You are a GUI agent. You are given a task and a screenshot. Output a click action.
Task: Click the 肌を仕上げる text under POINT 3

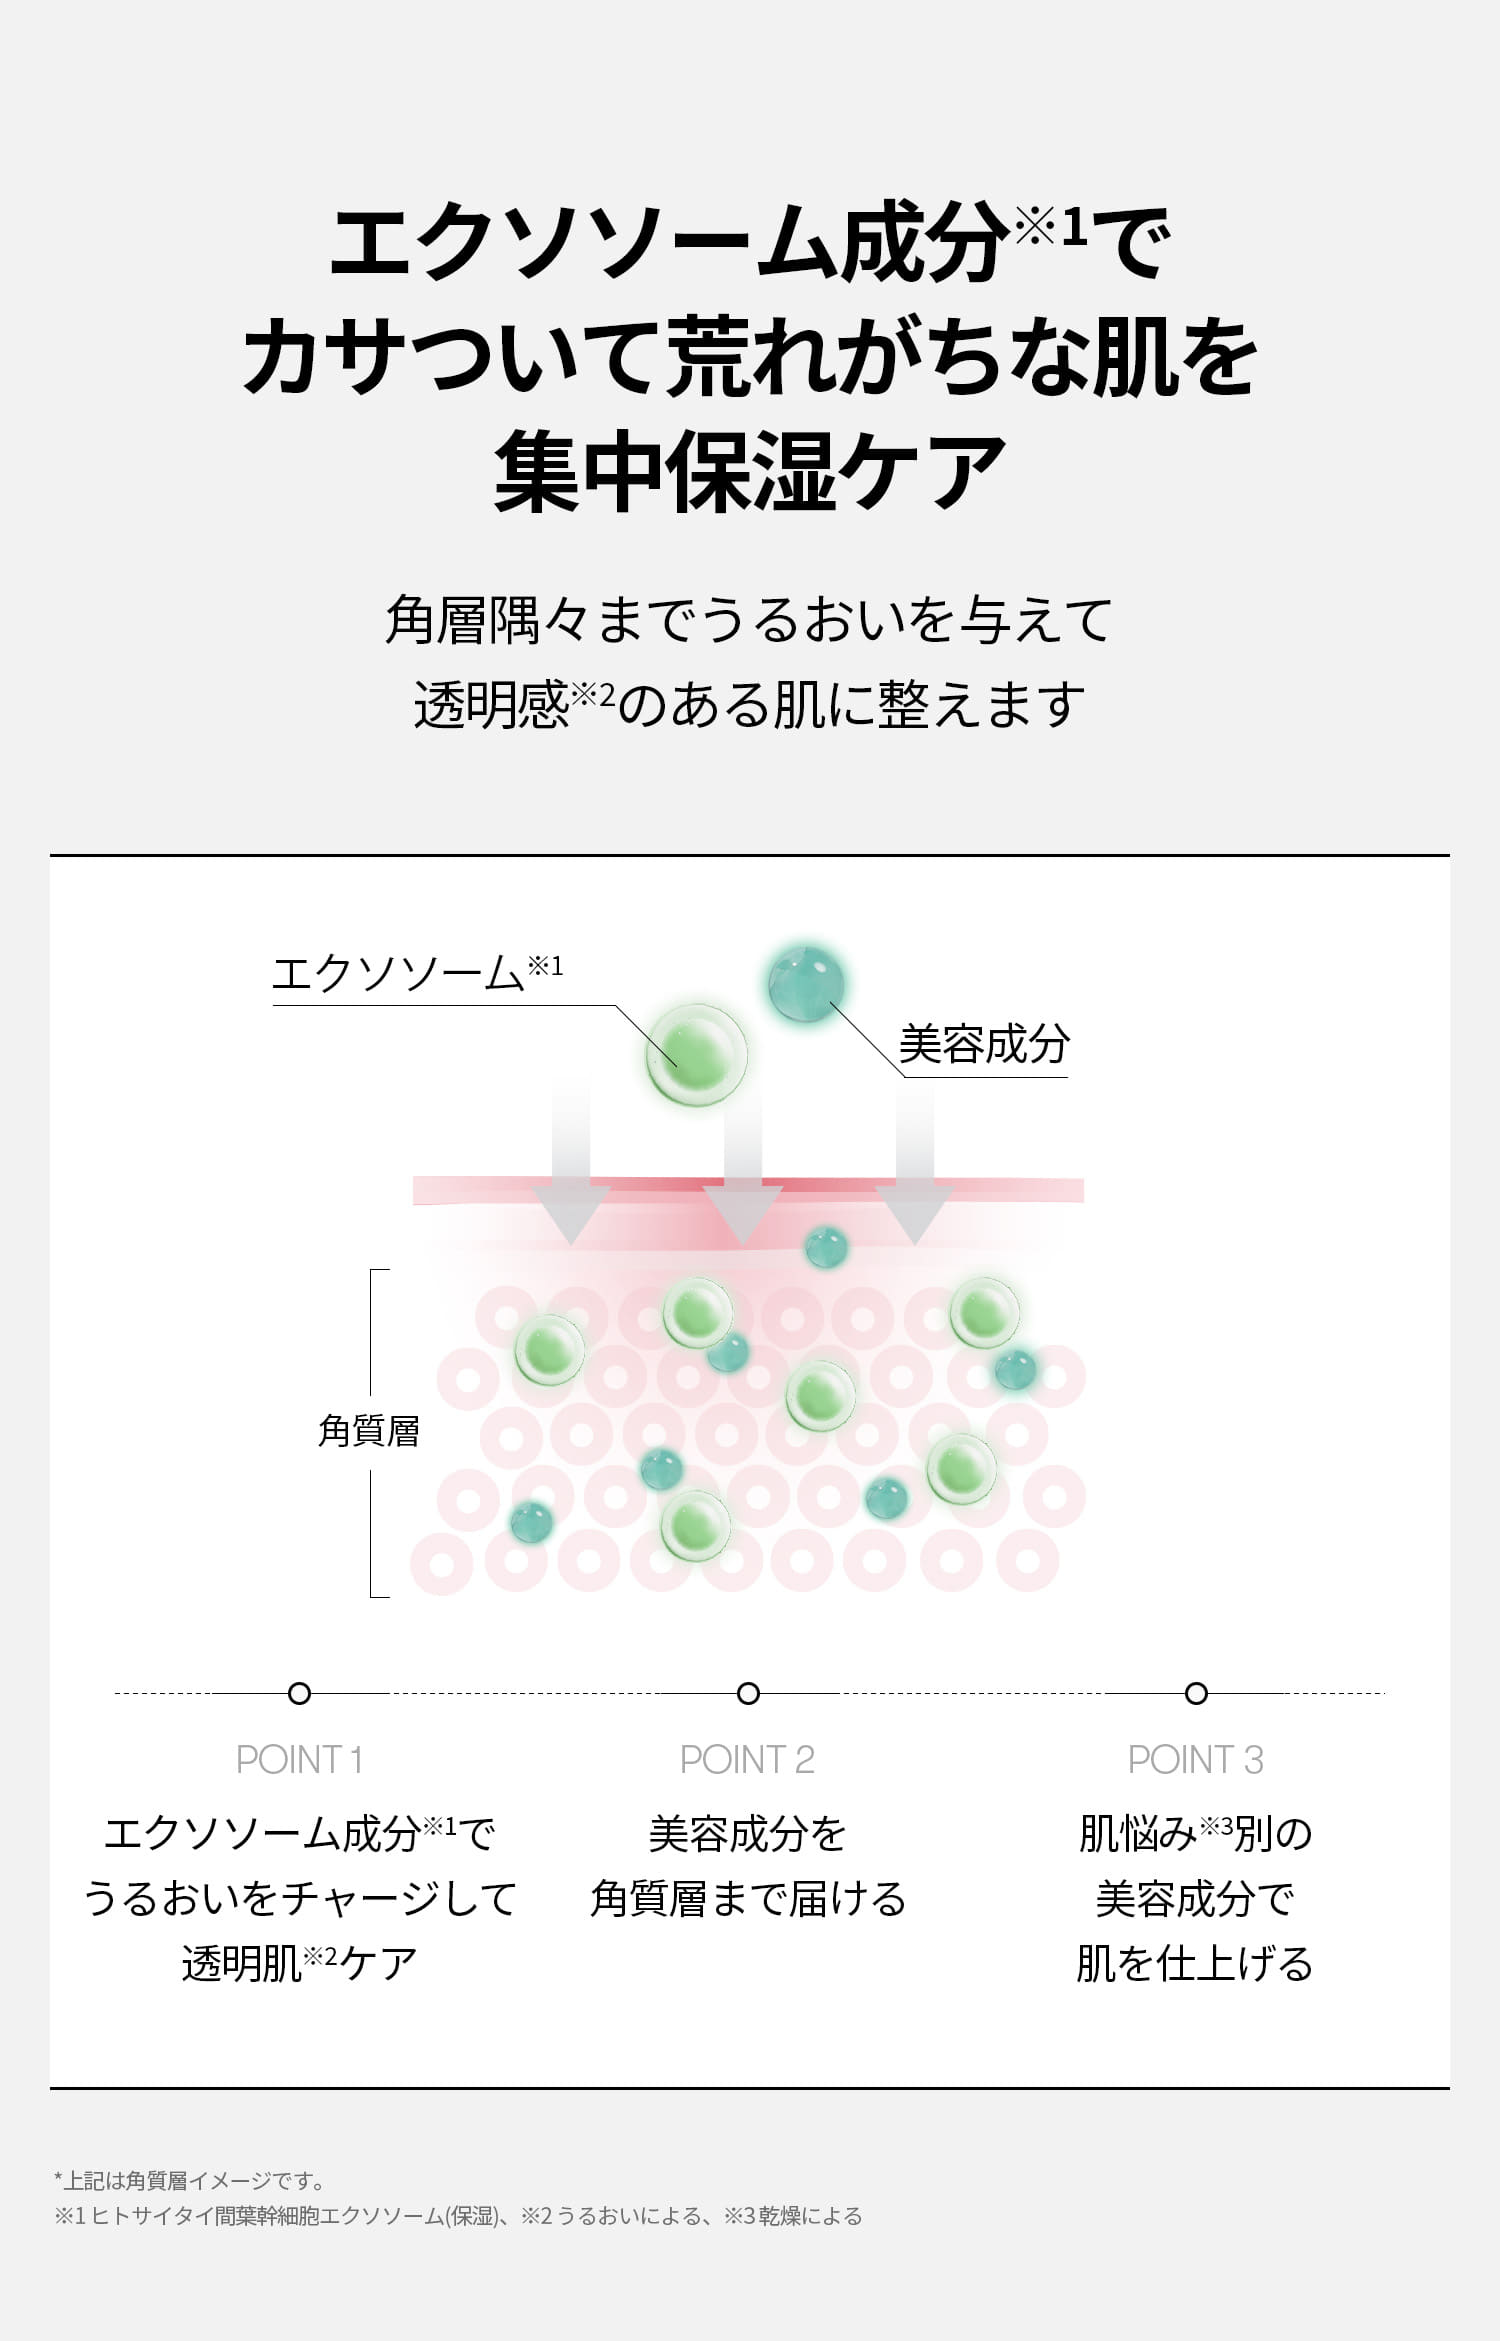click(x=1195, y=1964)
